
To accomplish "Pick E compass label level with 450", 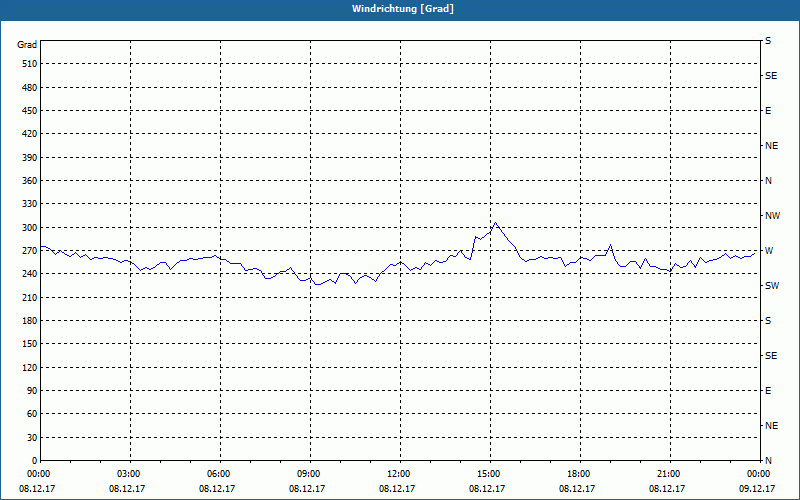I will (x=768, y=111).
